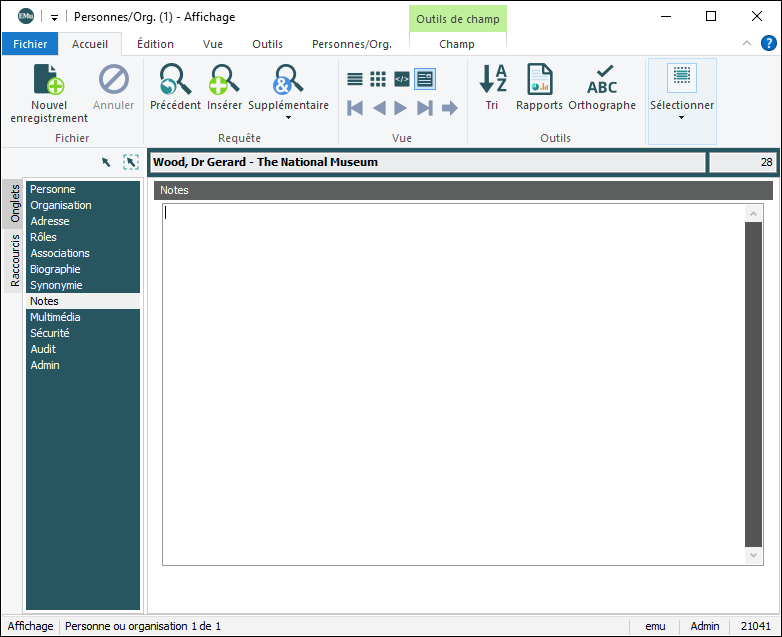782x637 pixels.
Task: Expand the Sélectionner dropdown
Action: (x=682, y=117)
